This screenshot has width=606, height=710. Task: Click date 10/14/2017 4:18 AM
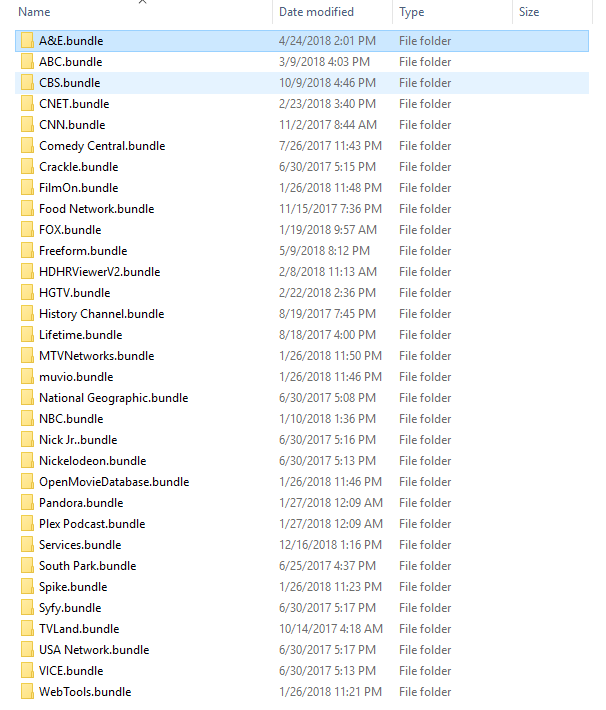point(331,628)
